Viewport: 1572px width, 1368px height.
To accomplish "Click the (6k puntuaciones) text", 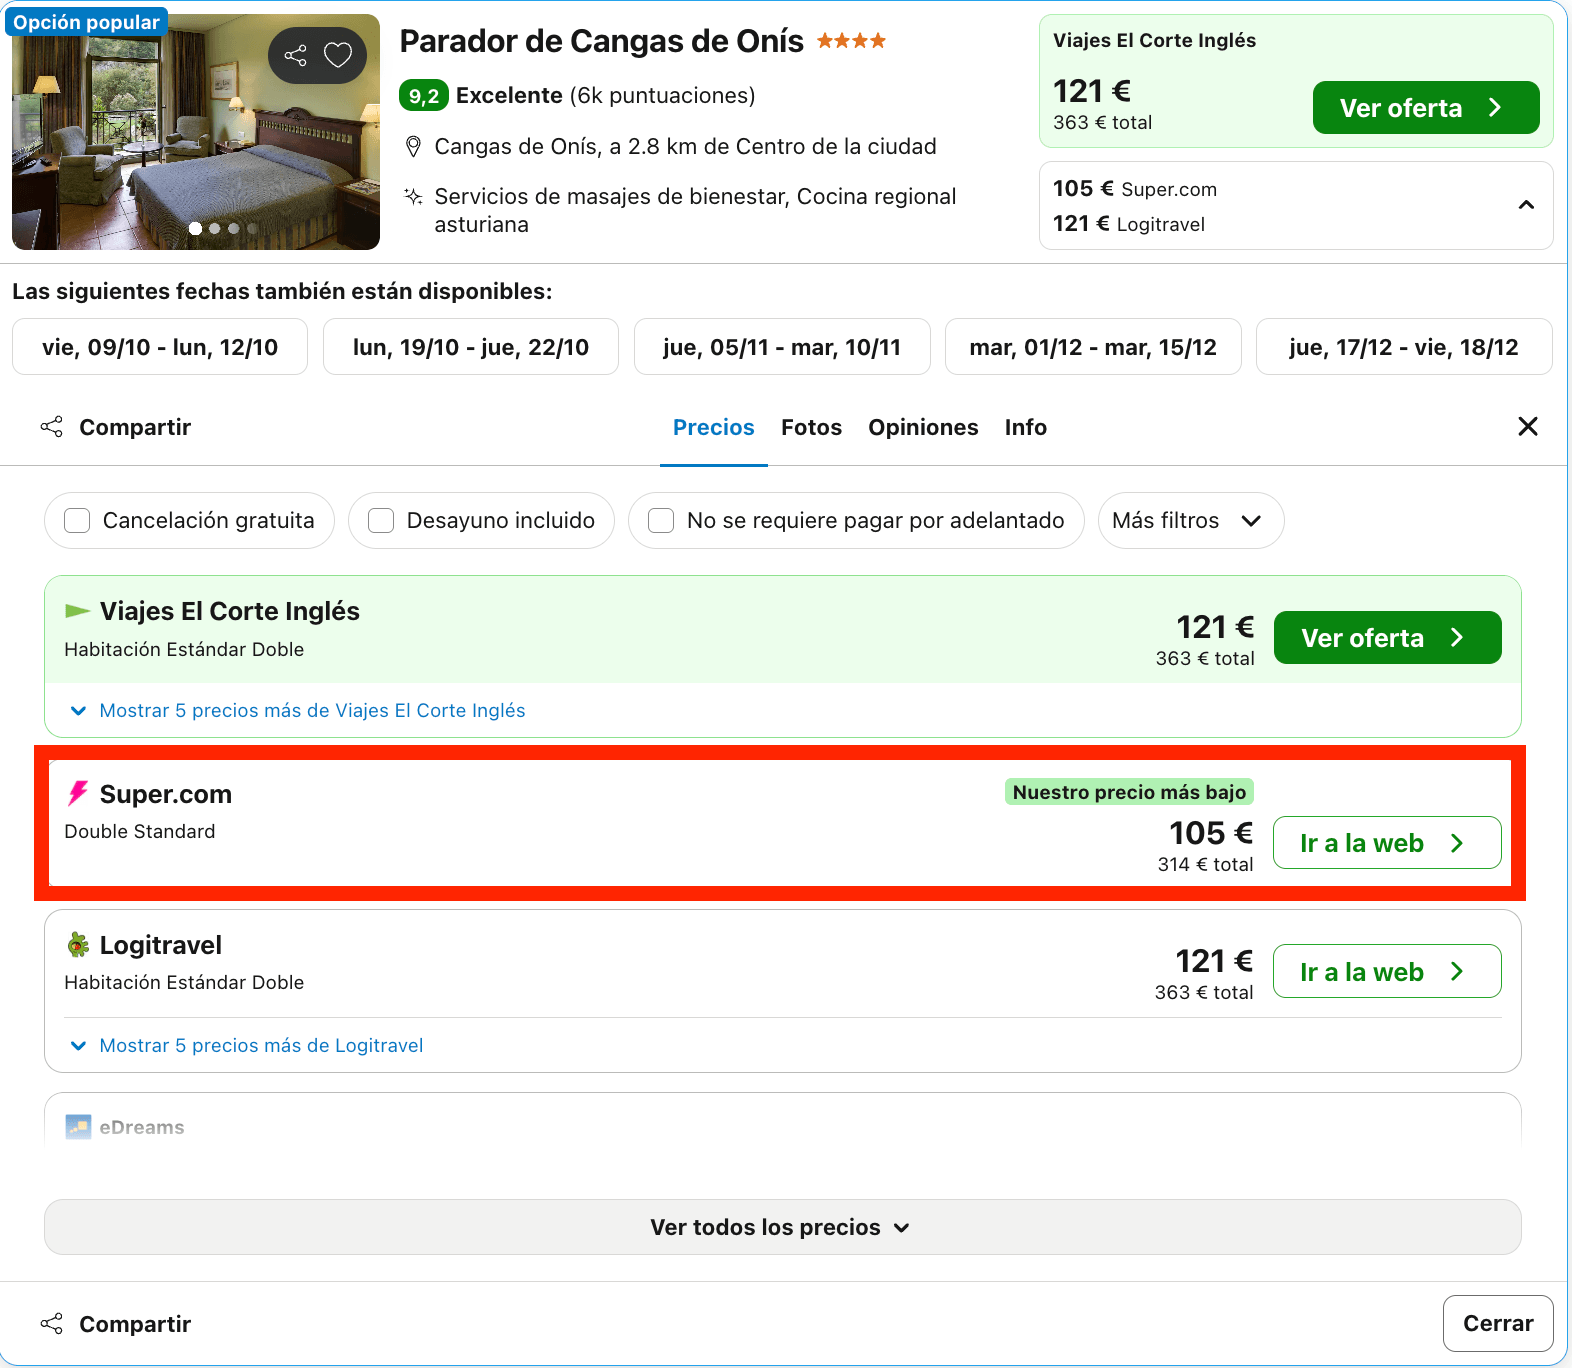I will [662, 96].
